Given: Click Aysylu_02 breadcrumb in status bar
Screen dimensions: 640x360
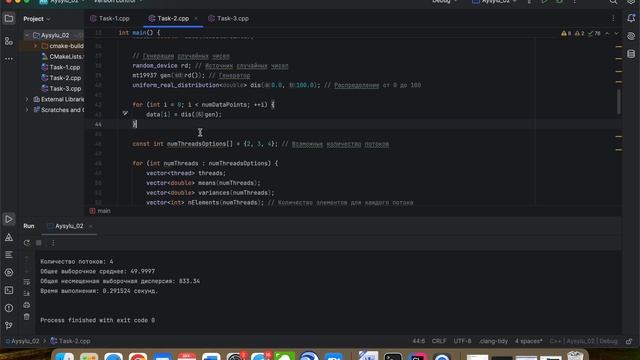Looking at the screenshot, I should coord(22,341).
